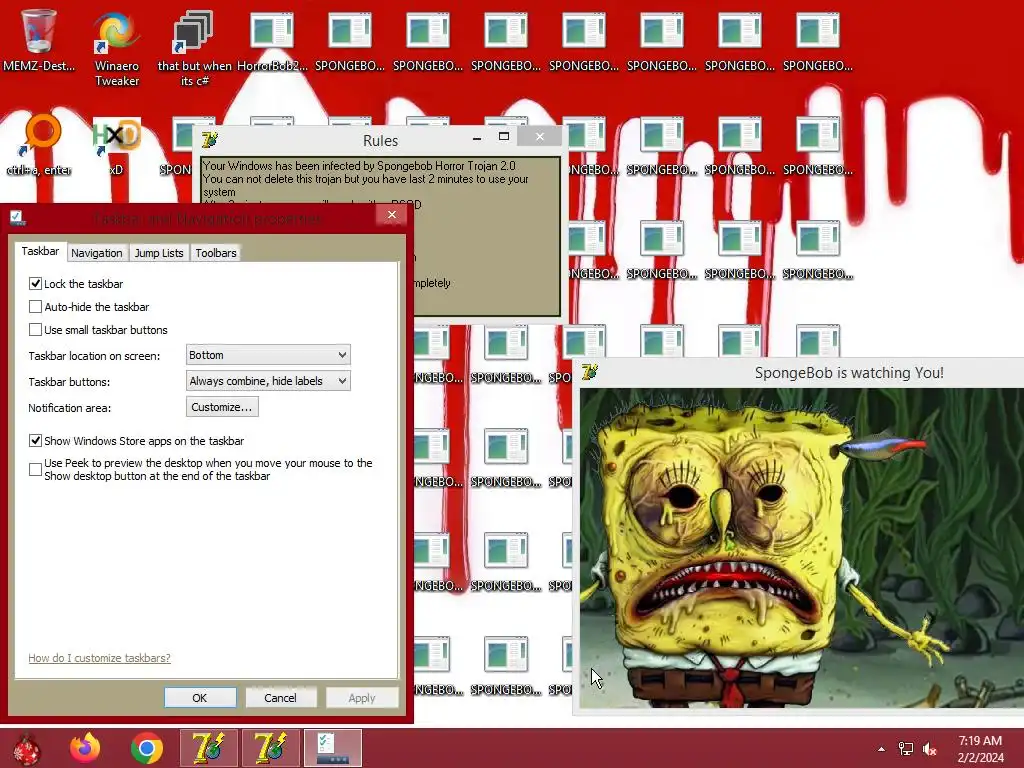This screenshot has height=768, width=1024.
Task: Click Customize... for Notification area
Action: pos(222,407)
